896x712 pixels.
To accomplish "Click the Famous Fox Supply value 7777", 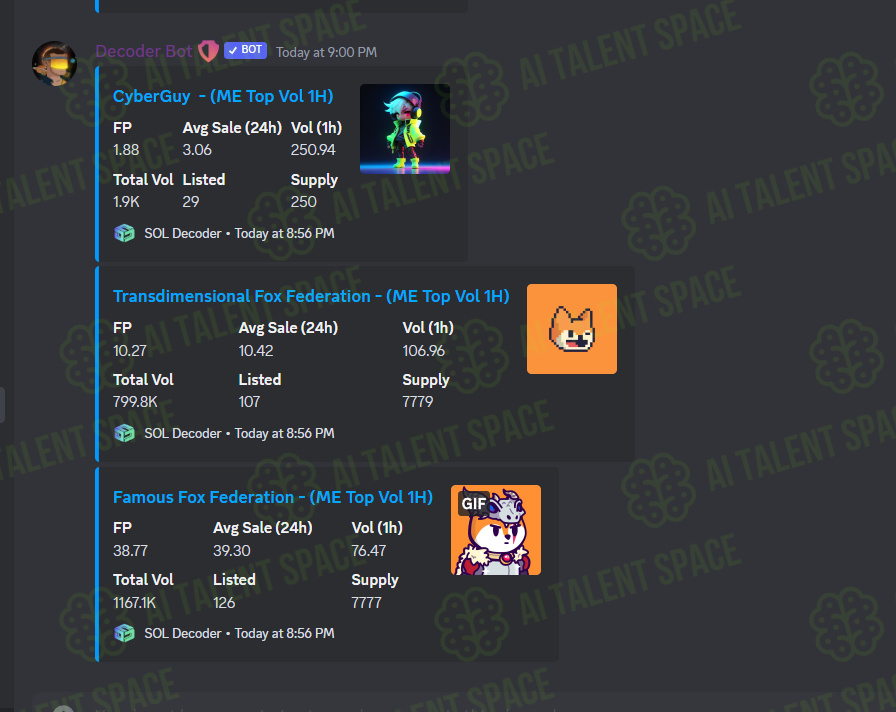I will click(x=366, y=602).
